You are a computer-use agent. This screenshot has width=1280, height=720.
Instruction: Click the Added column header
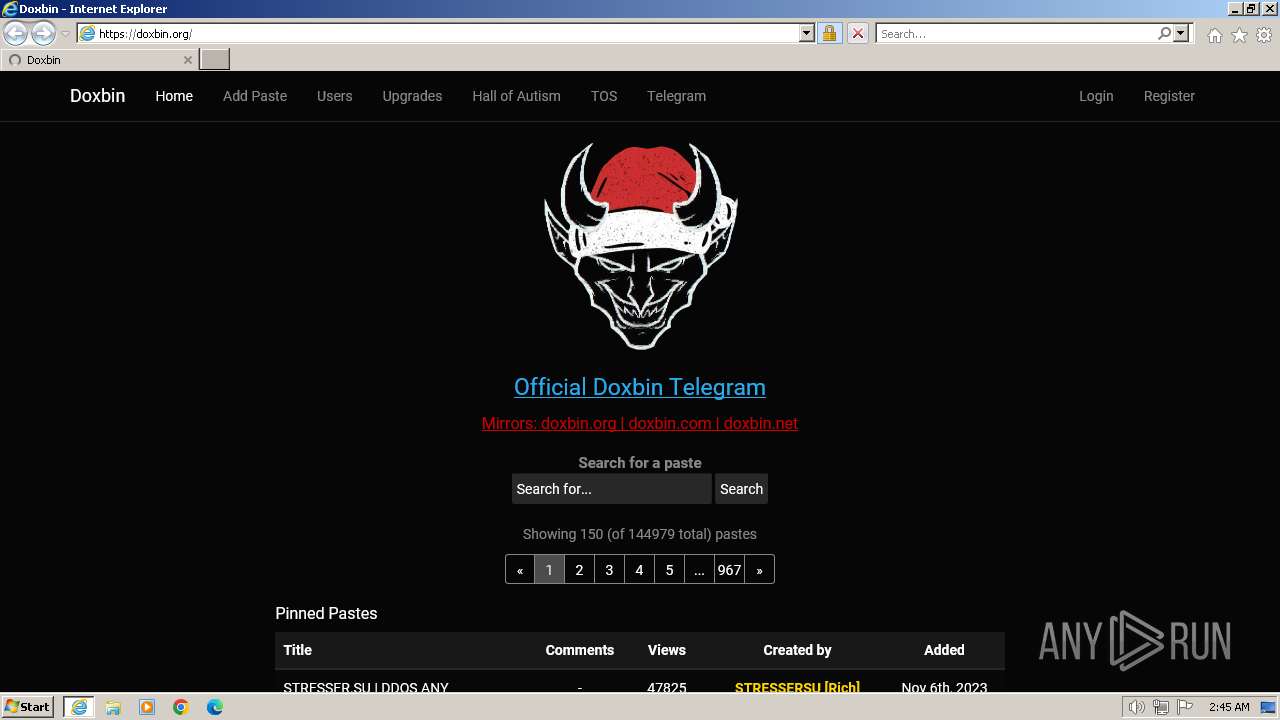pyautogui.click(x=944, y=650)
